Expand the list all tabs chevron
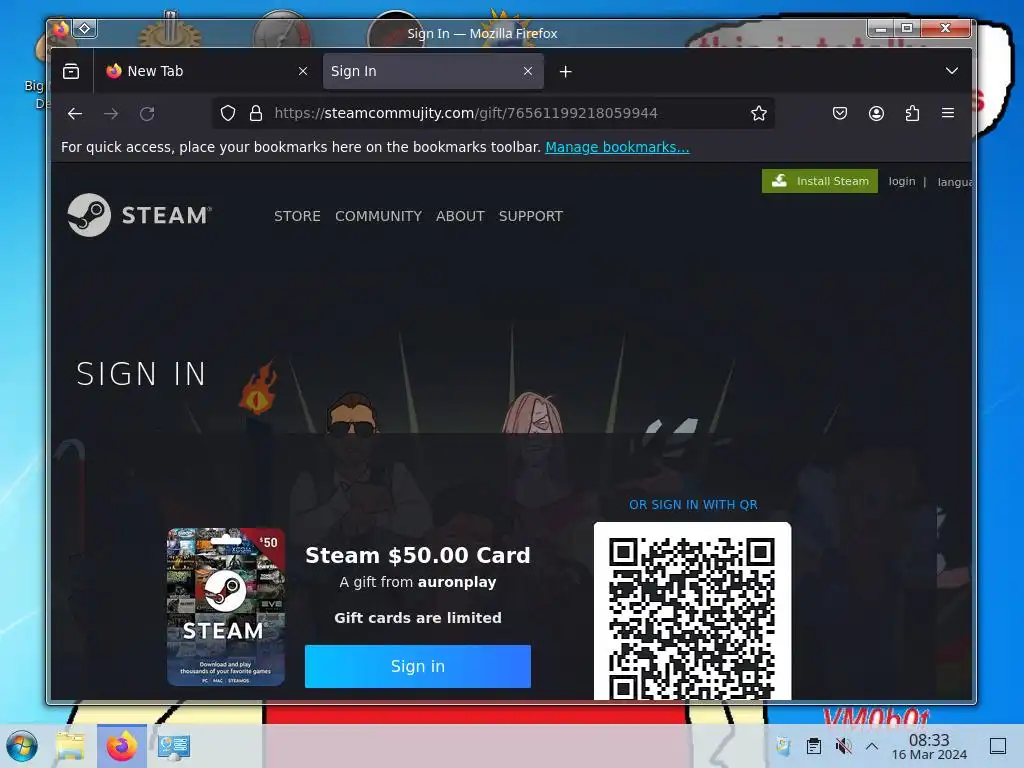The width and height of the screenshot is (1024, 768). coord(952,71)
